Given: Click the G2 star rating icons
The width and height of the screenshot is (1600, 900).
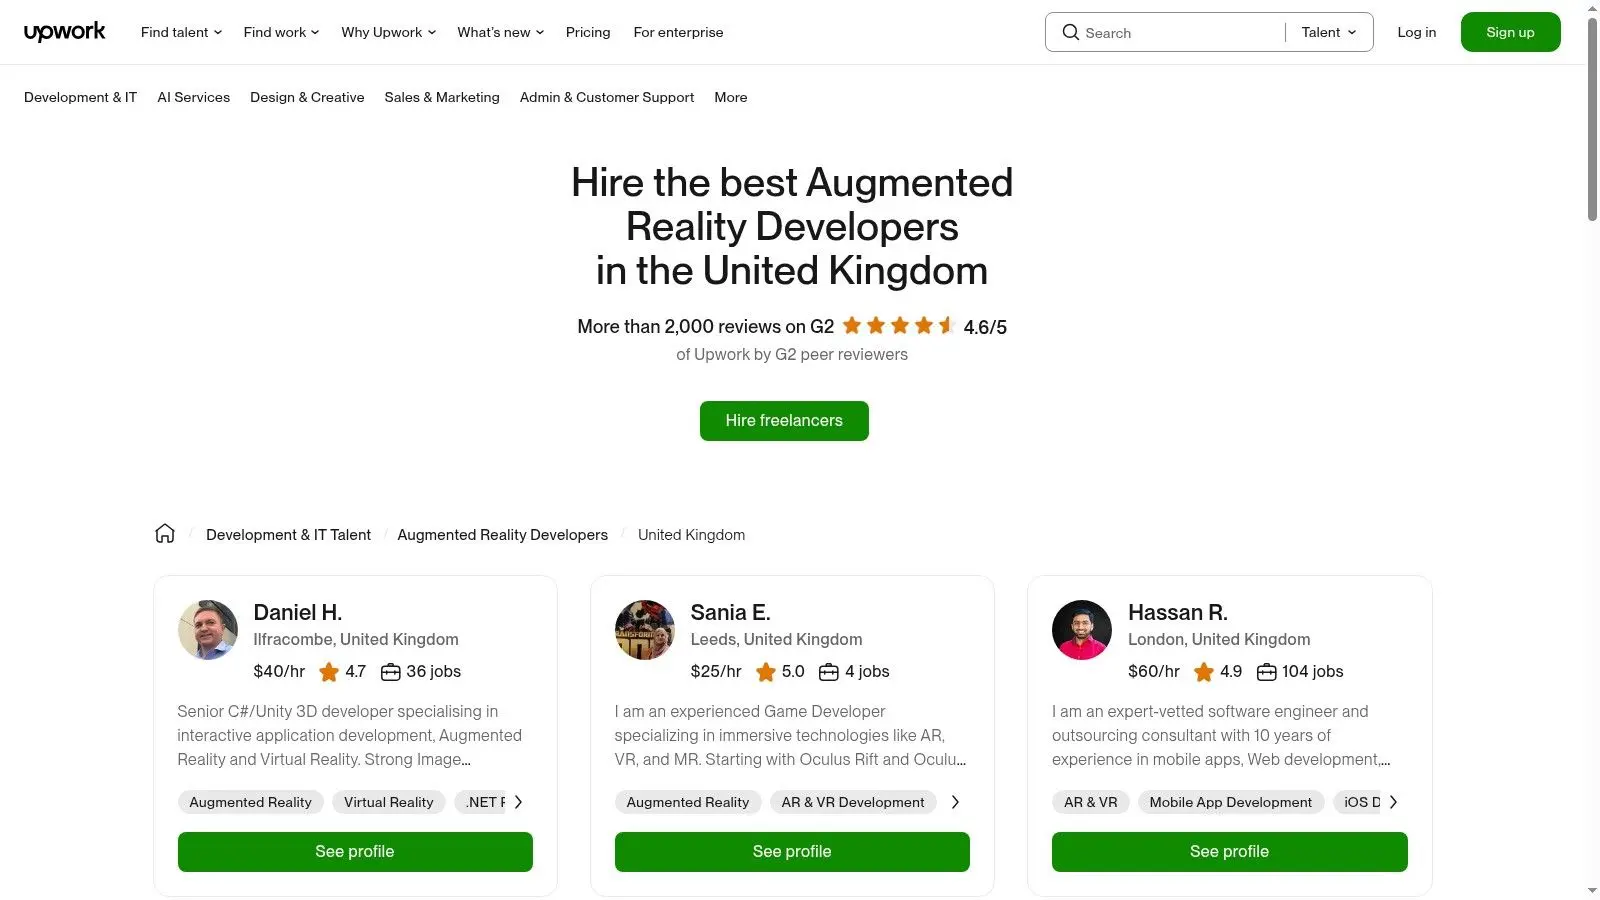Looking at the screenshot, I should coord(899,325).
